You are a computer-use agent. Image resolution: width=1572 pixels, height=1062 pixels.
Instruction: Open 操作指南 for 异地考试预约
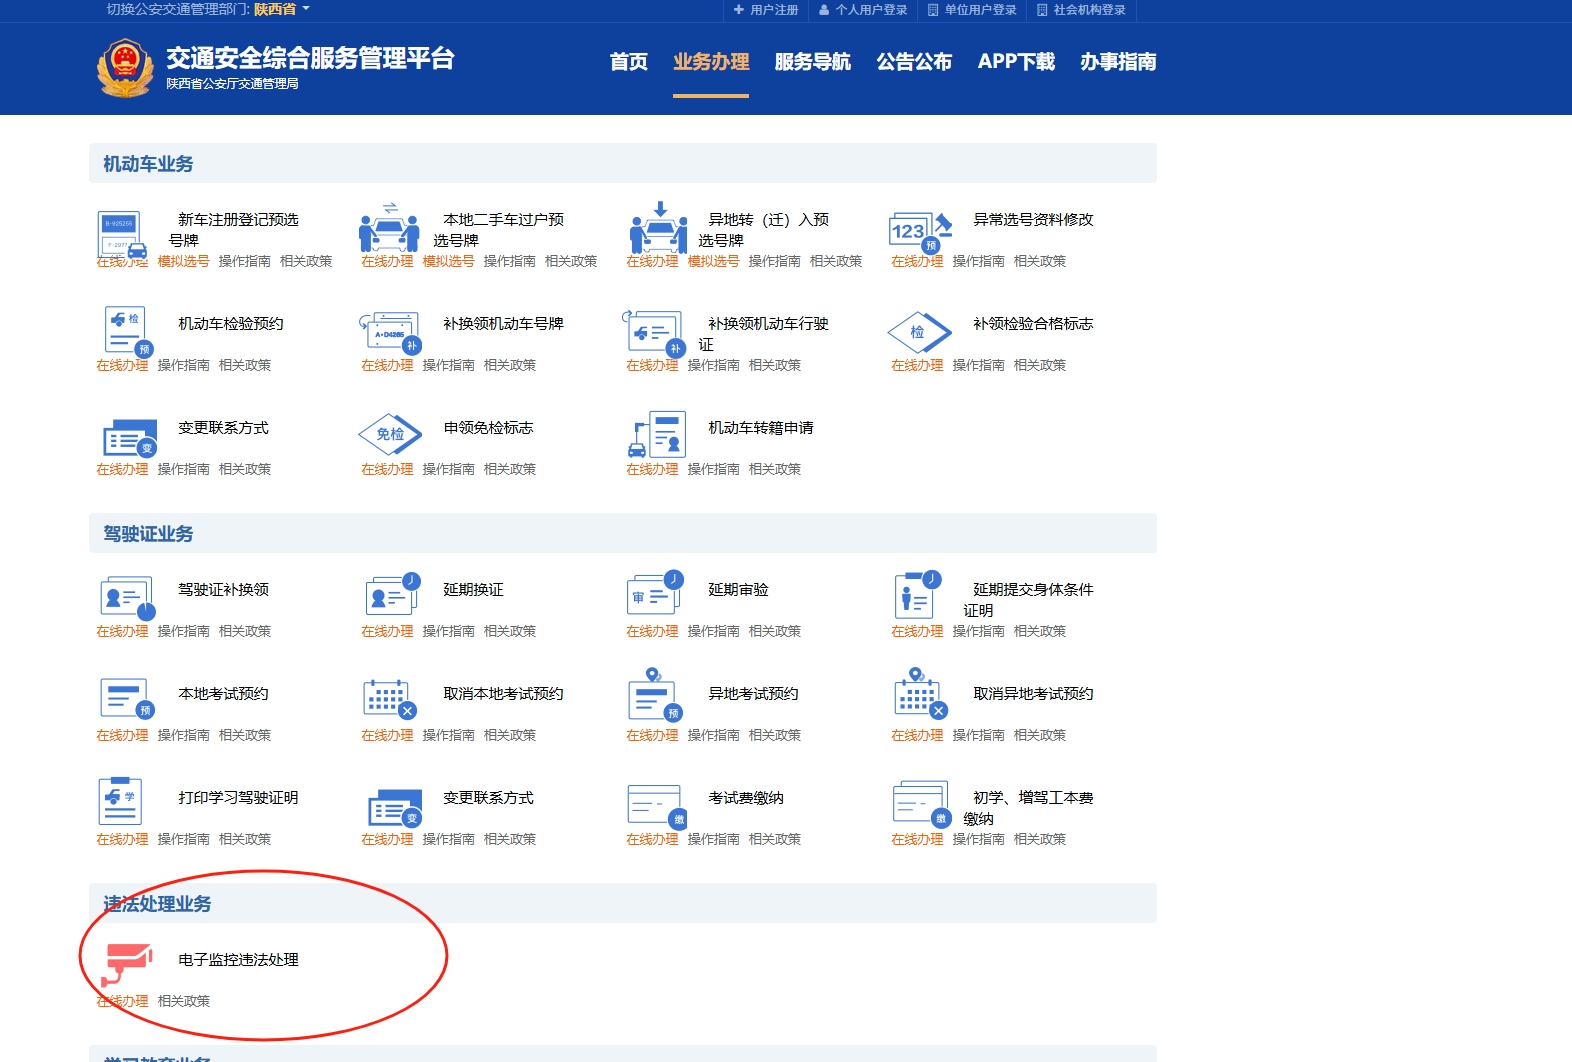pos(713,735)
